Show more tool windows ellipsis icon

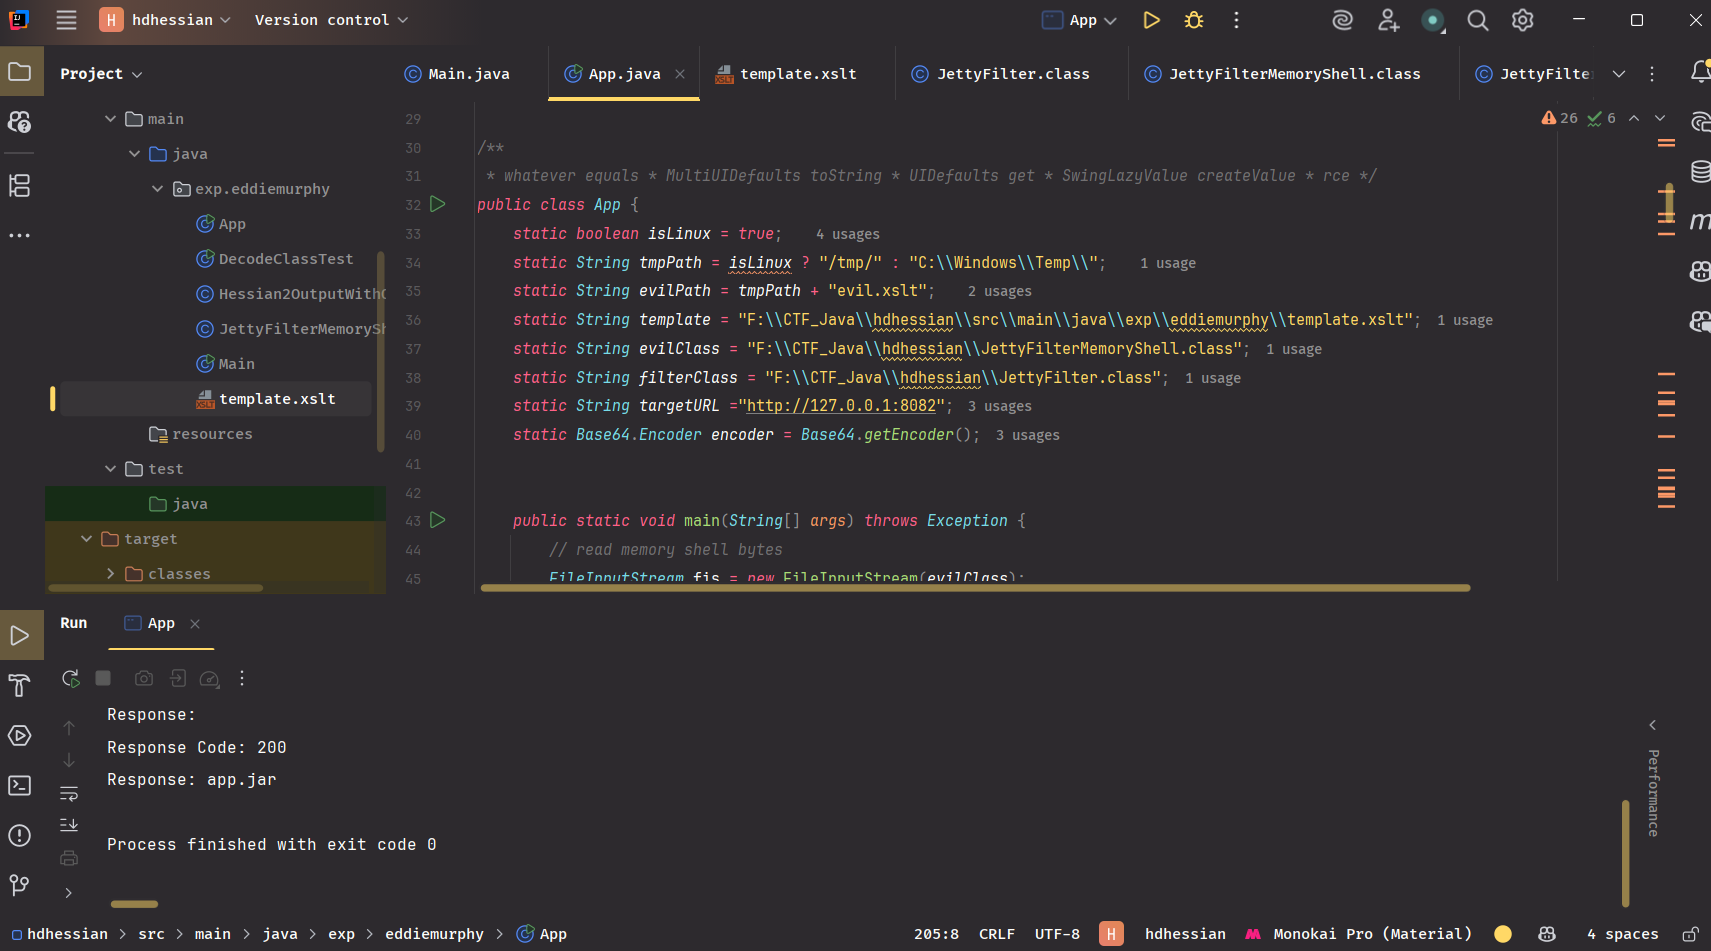20,236
